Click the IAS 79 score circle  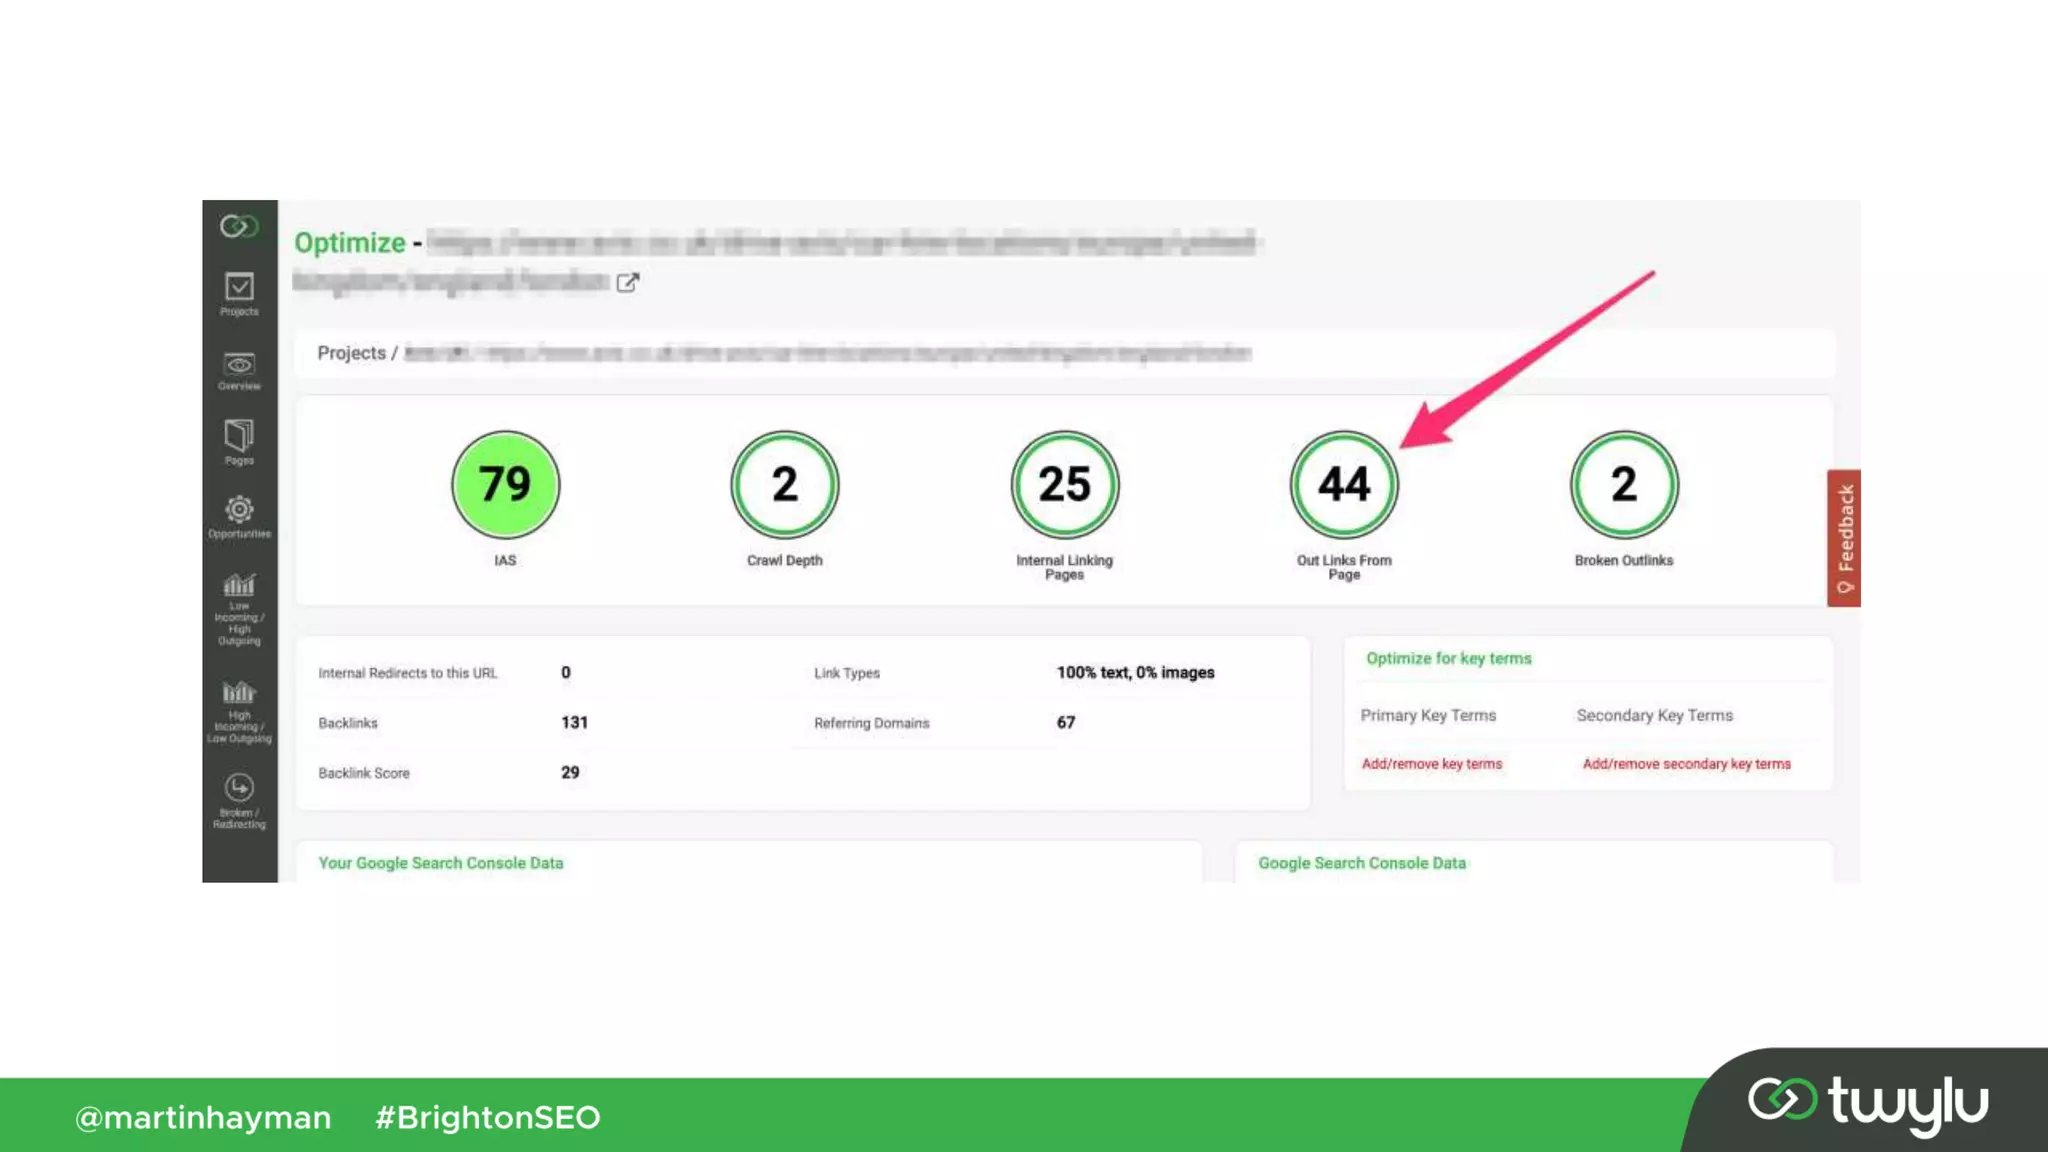coord(505,485)
